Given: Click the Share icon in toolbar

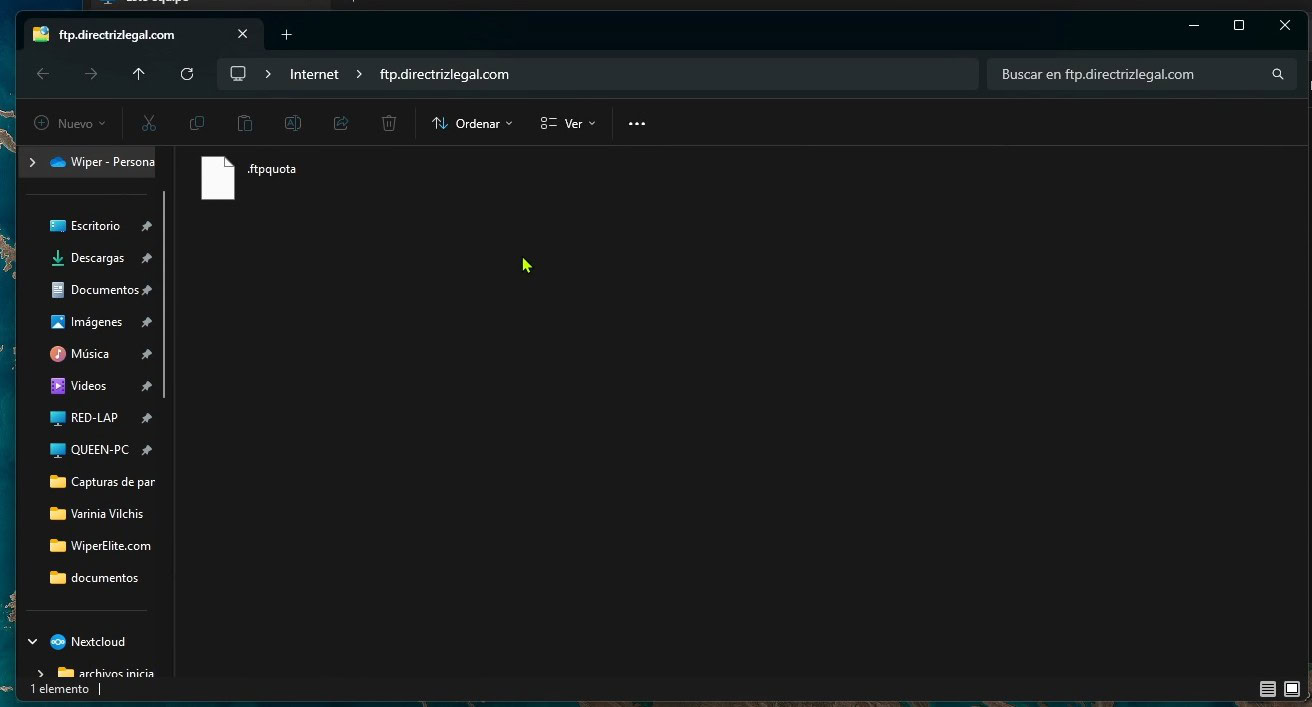Looking at the screenshot, I should click(x=341, y=123).
